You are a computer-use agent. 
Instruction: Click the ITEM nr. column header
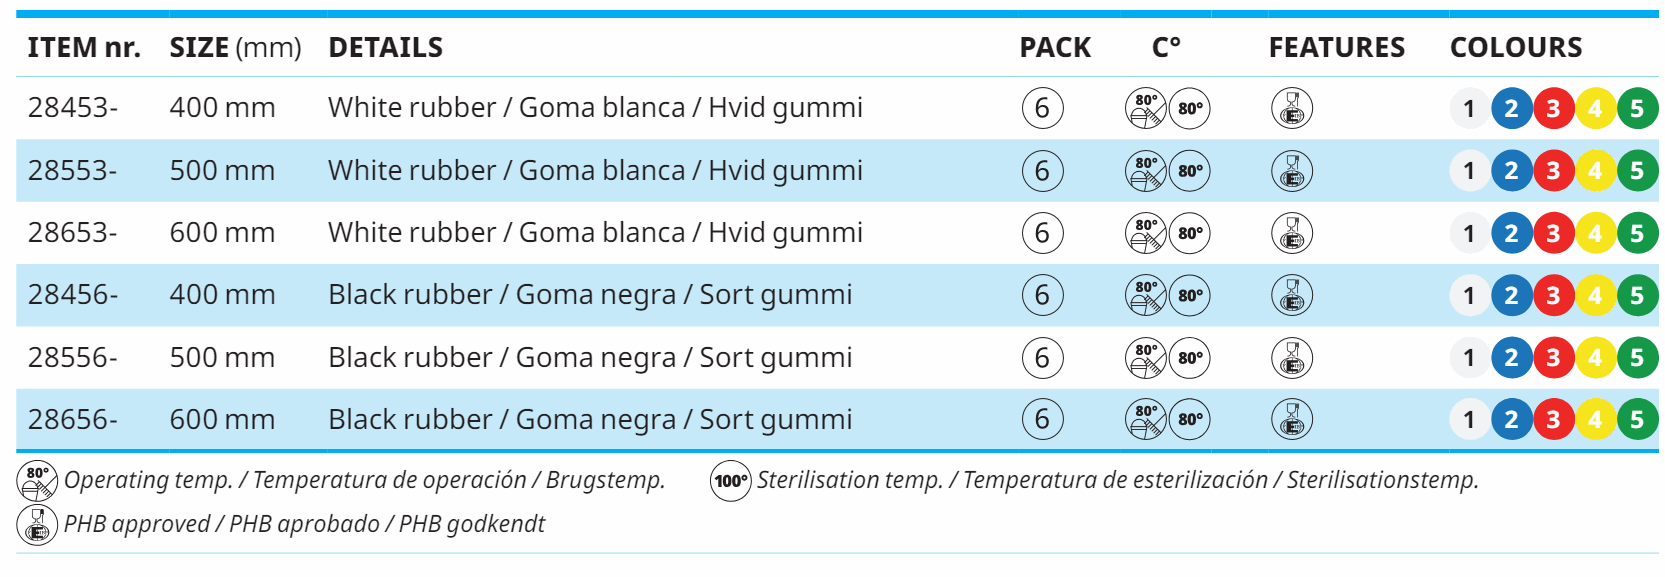click(84, 47)
